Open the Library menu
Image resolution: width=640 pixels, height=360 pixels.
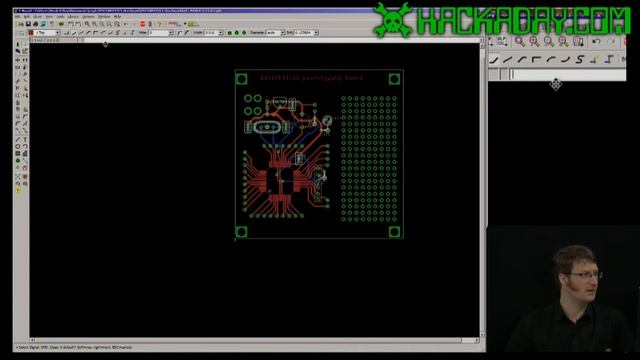(x=73, y=17)
